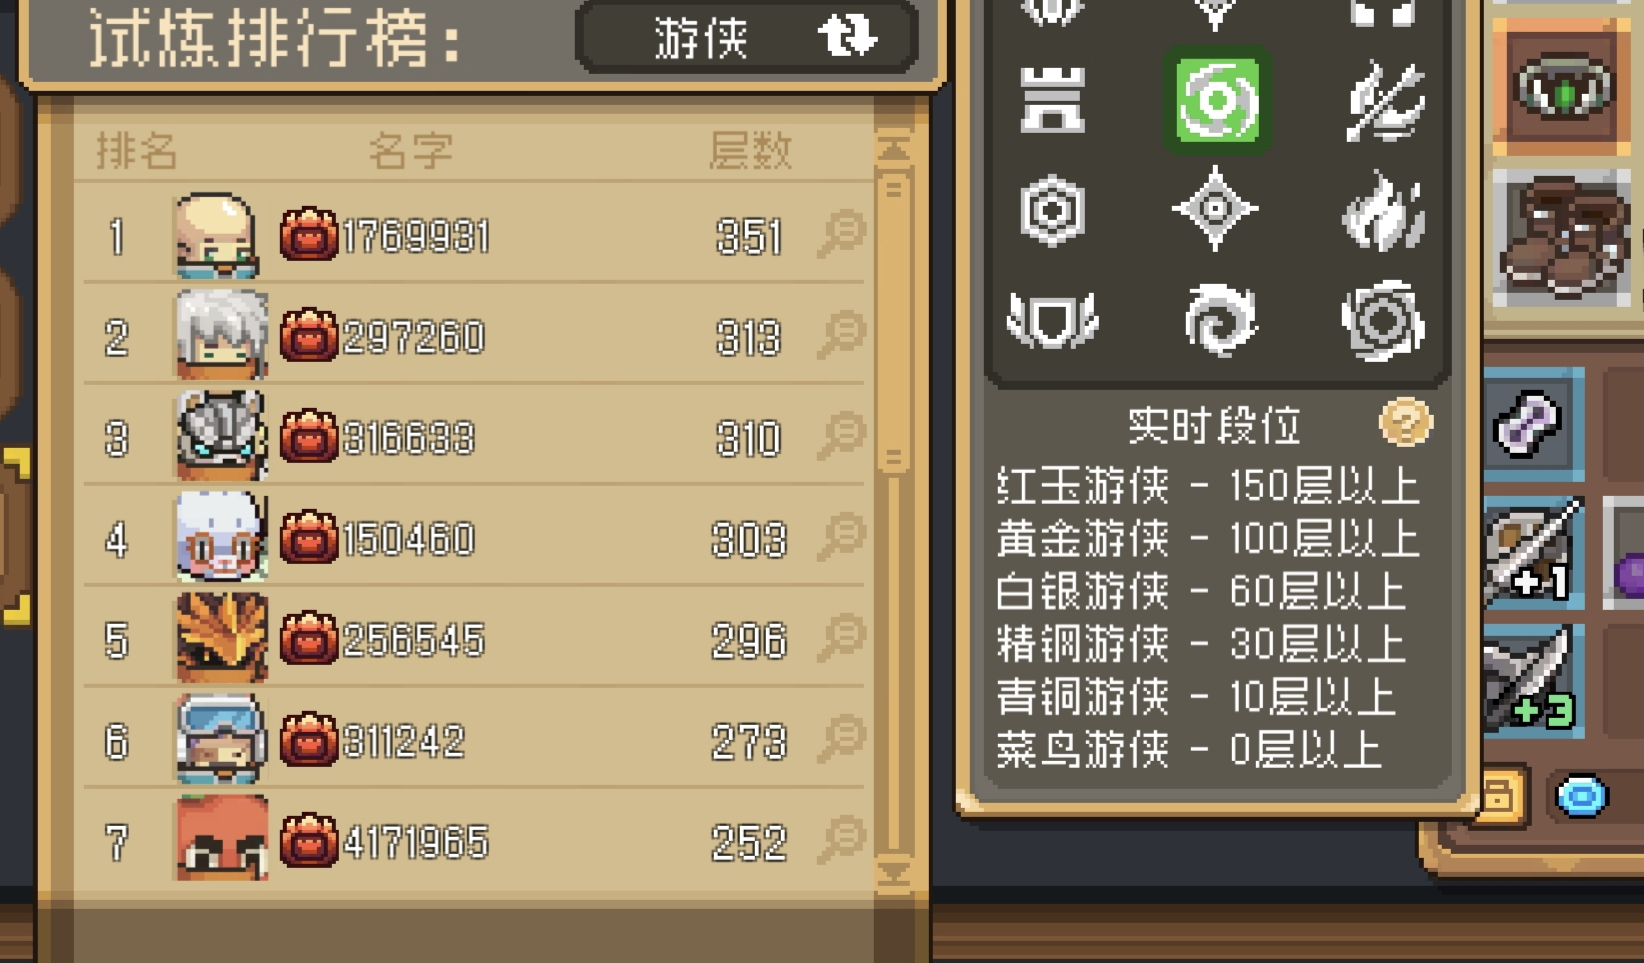This screenshot has width=1644, height=963.
Task: Open rank 2 player's white-haired avatar
Action: click(221, 335)
